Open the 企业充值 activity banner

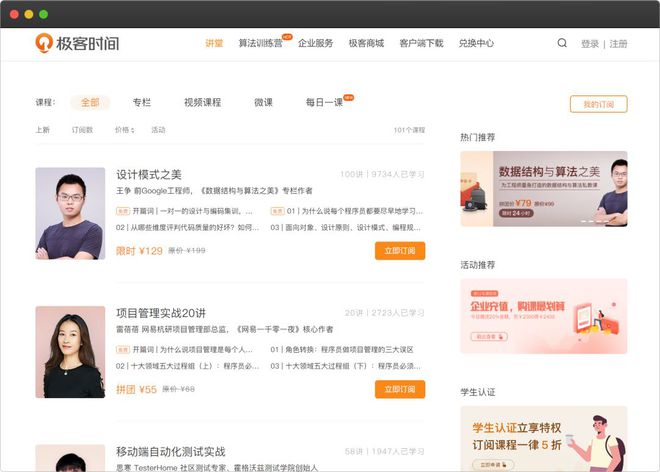click(x=544, y=316)
